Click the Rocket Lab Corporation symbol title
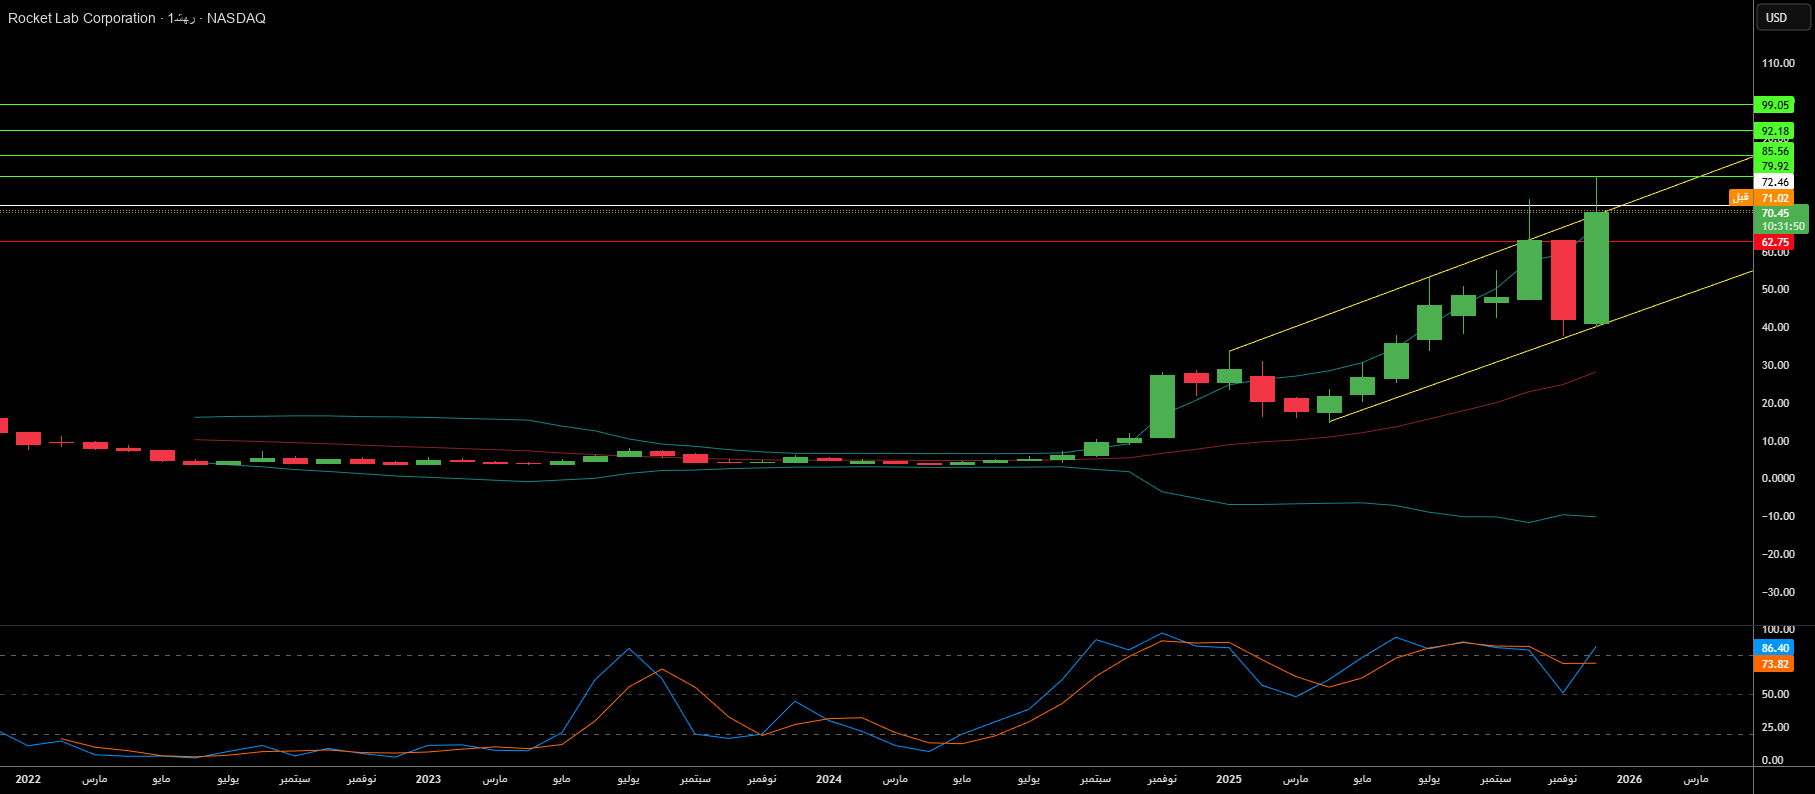Viewport: 1815px width, 794px height. click(x=82, y=18)
